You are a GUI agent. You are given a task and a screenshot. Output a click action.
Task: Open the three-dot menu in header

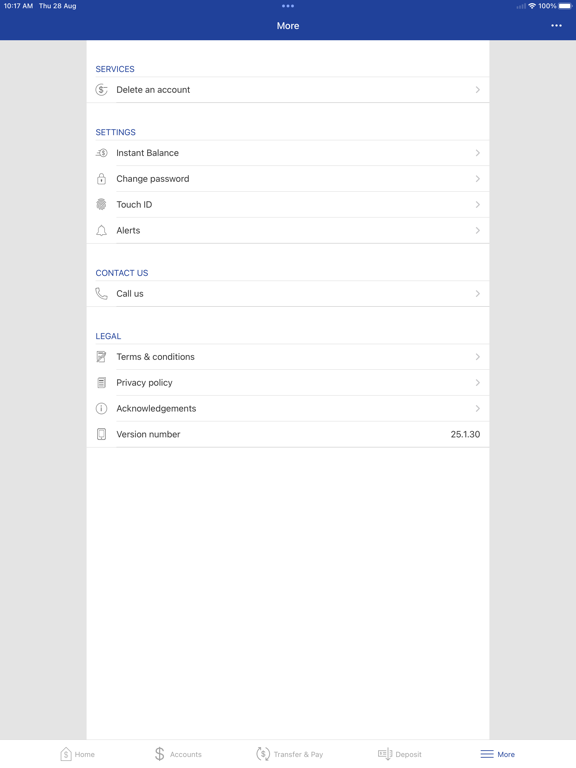[556, 25]
